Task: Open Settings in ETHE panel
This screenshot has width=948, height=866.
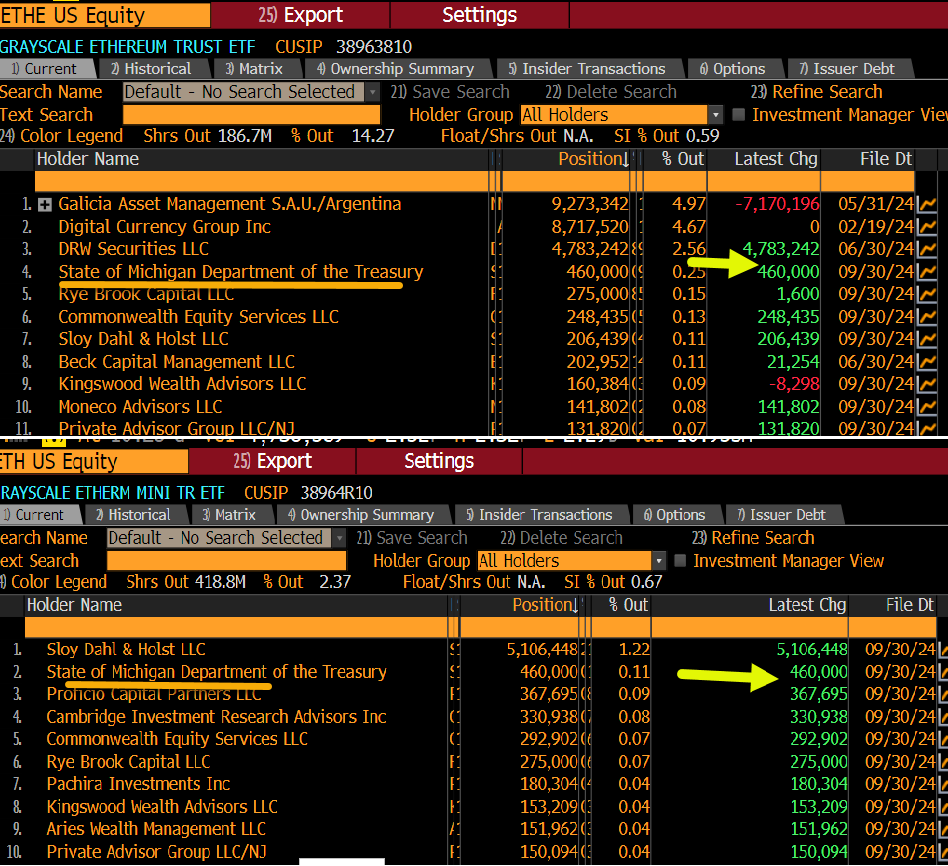Action: click(479, 15)
